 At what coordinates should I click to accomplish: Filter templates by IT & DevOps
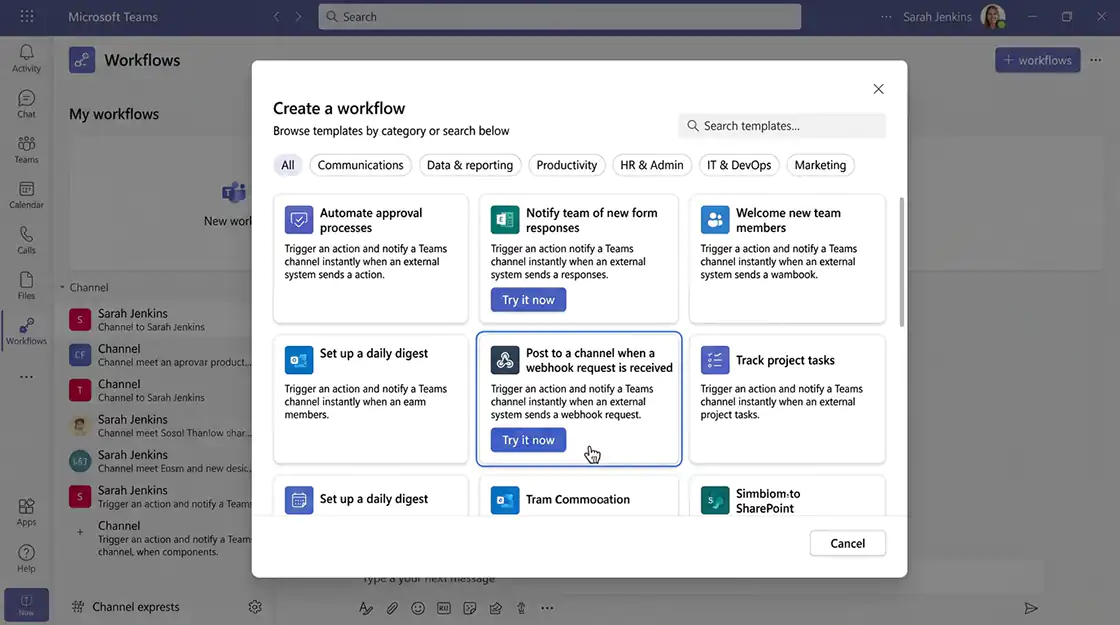tap(739, 165)
